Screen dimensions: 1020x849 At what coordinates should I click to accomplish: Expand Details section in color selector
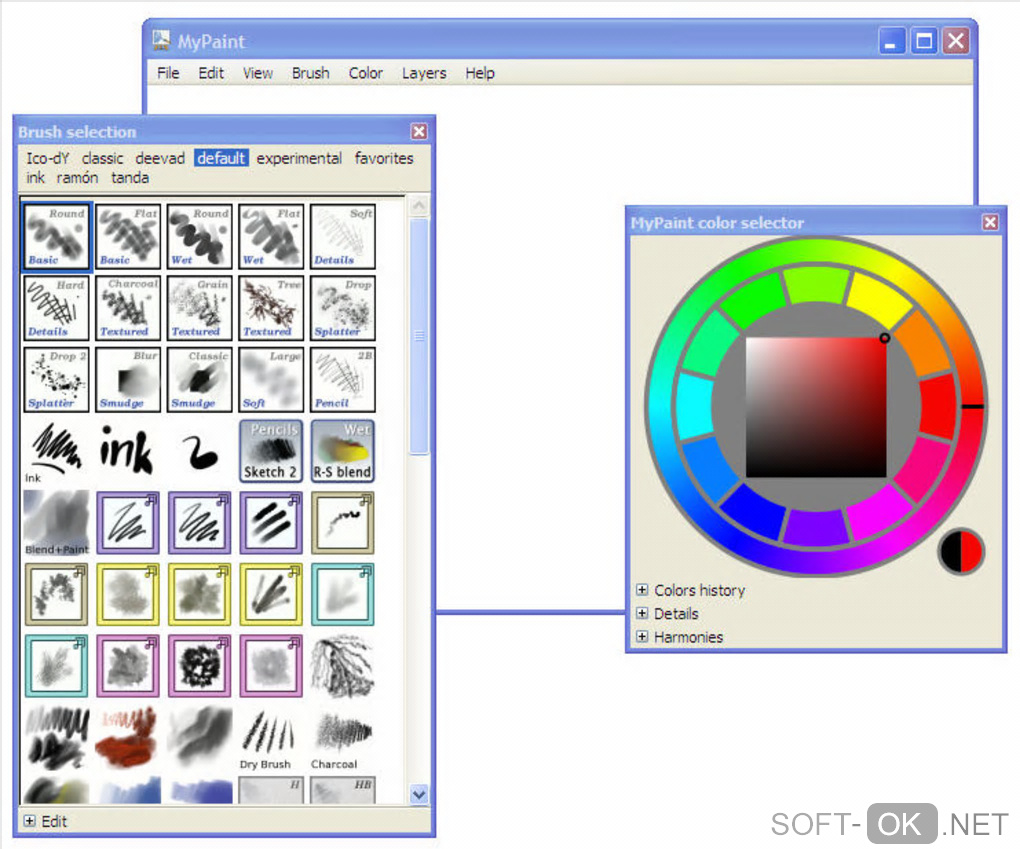click(x=668, y=613)
